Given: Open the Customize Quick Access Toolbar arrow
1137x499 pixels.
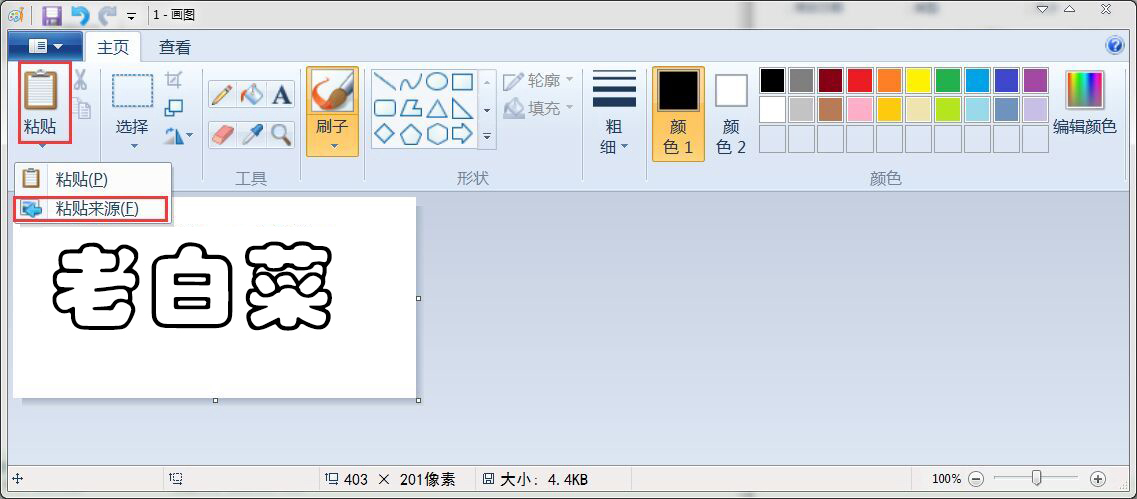Looking at the screenshot, I should (x=131, y=15).
